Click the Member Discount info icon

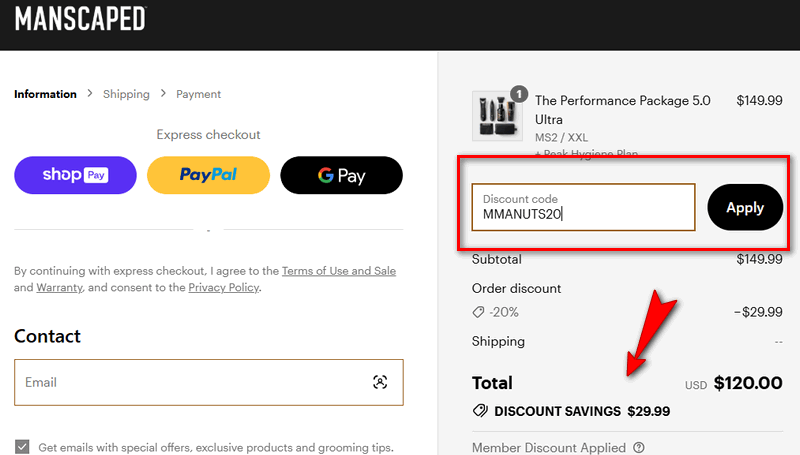[639, 448]
